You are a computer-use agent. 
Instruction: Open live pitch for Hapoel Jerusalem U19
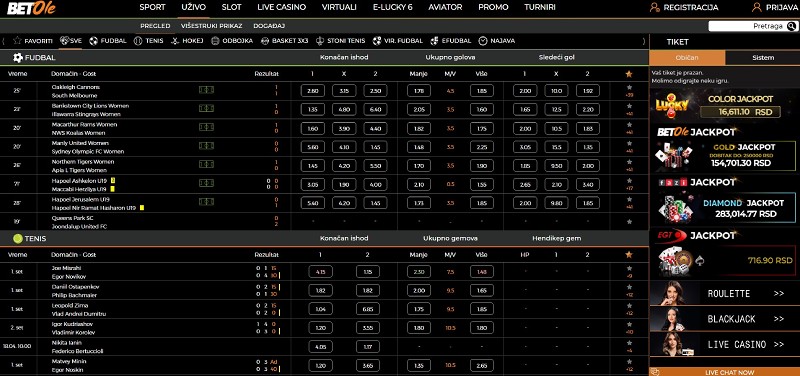[206, 202]
